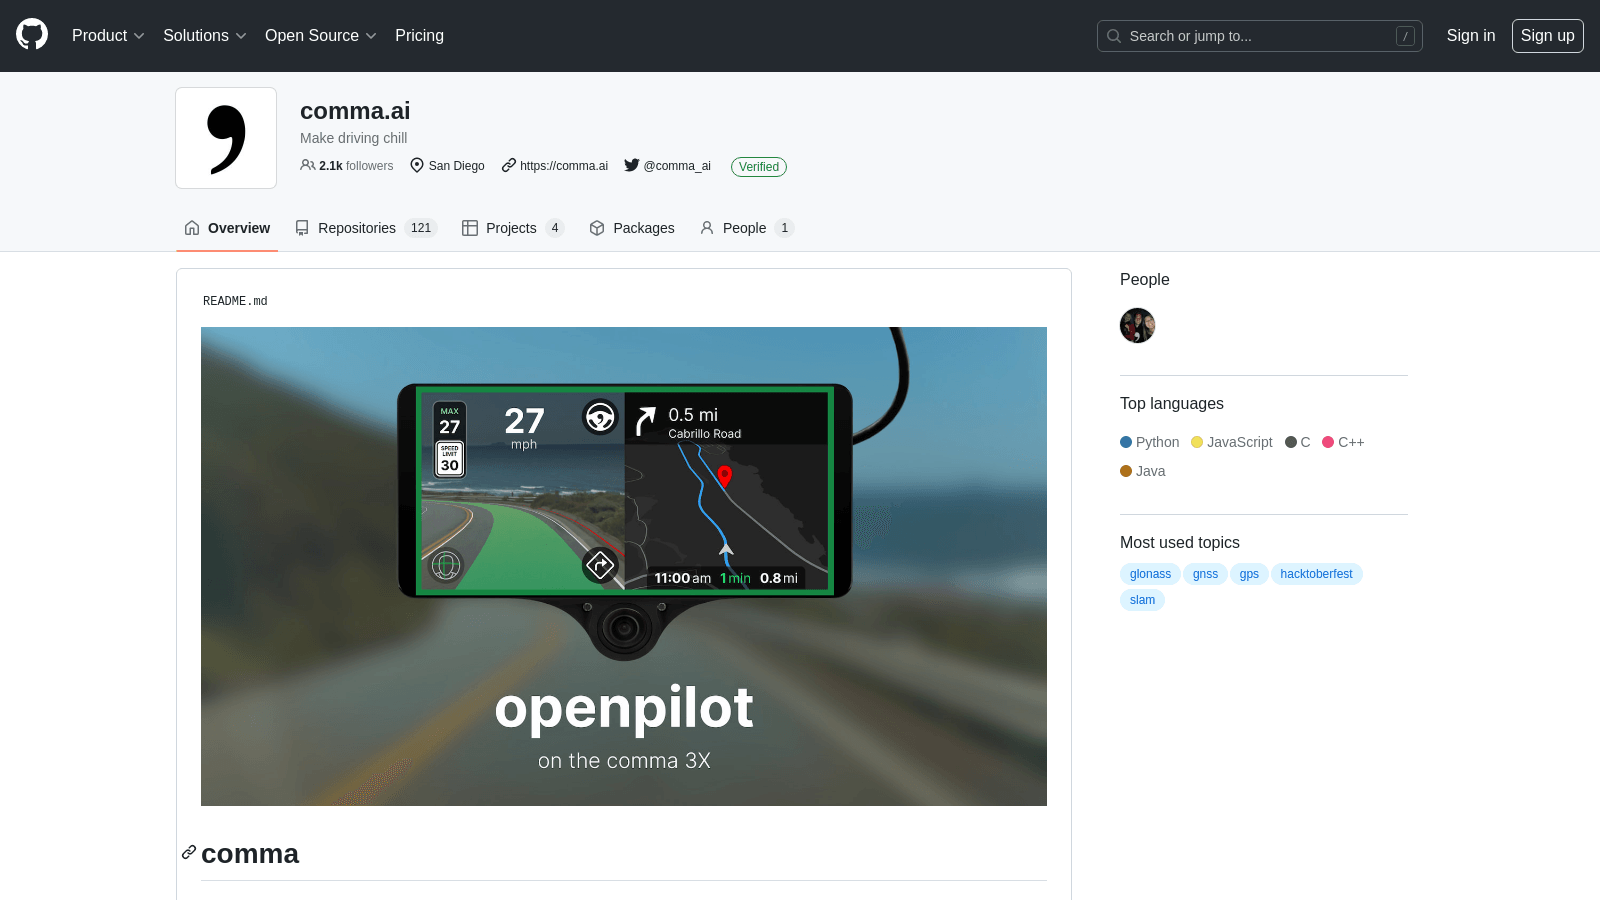Open the Packages tab
Image resolution: width=1600 pixels, height=900 pixels.
pyautogui.click(x=632, y=228)
